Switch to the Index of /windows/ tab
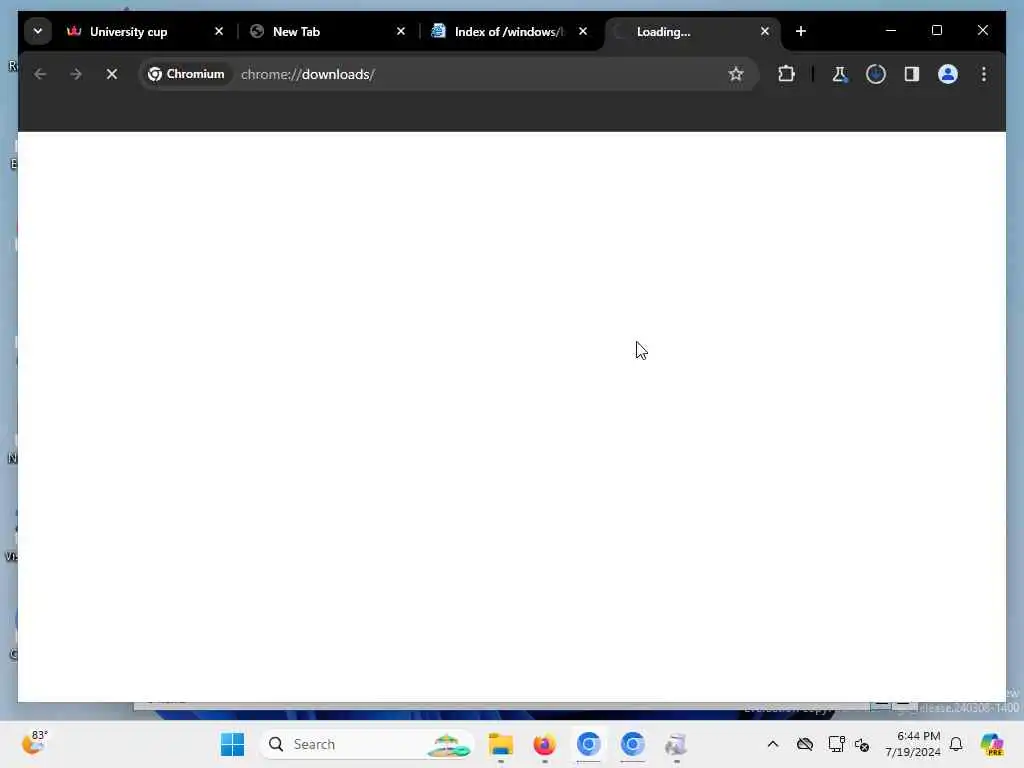 tap(510, 31)
